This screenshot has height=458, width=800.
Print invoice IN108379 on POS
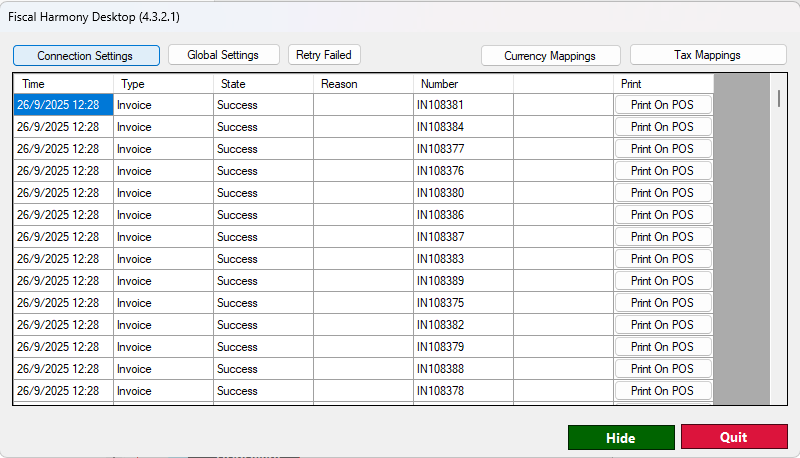[x=663, y=346]
